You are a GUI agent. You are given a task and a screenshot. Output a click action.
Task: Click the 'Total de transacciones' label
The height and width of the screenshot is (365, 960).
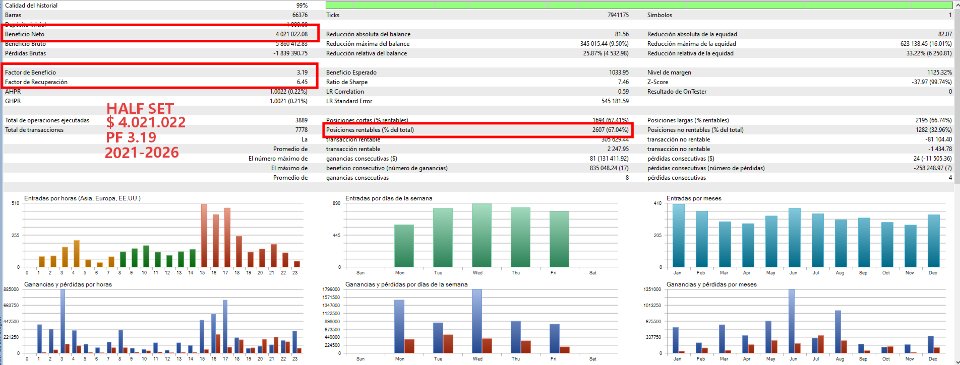point(34,130)
